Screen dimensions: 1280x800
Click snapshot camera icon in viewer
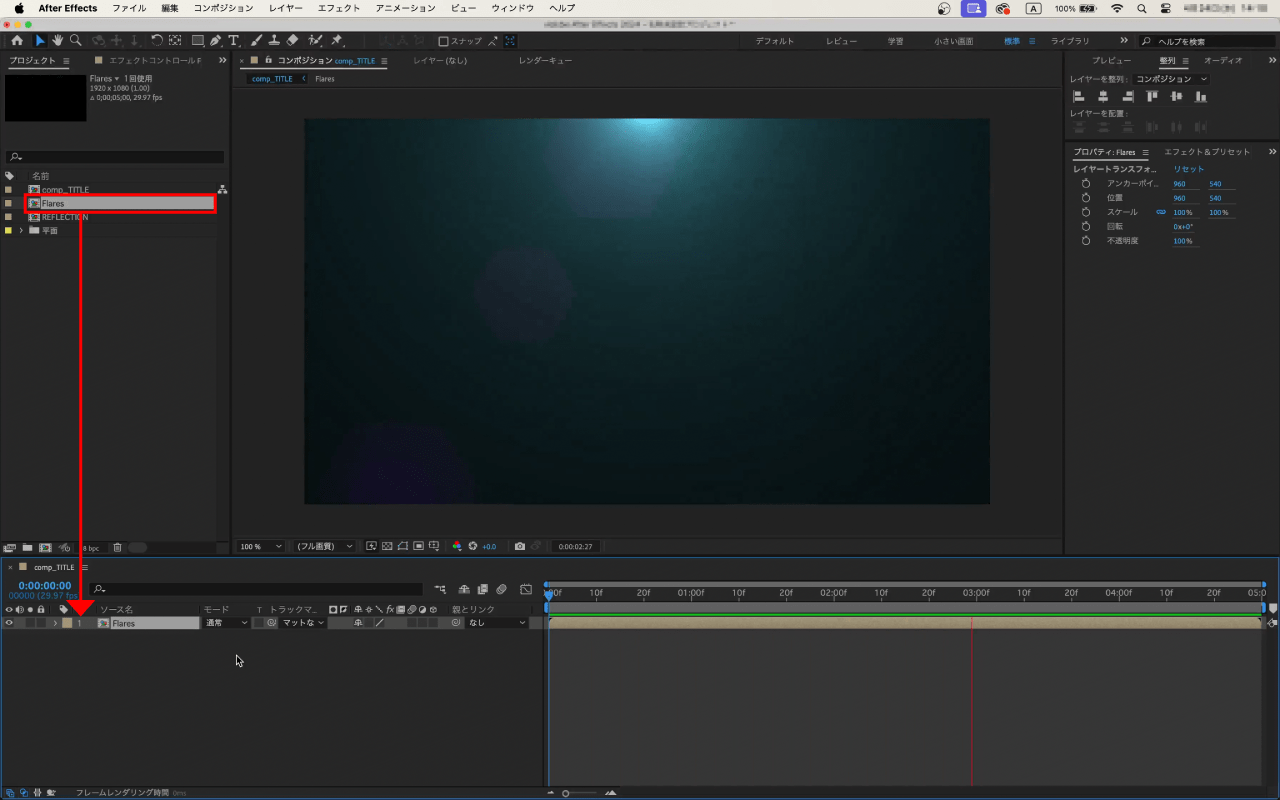pos(519,546)
